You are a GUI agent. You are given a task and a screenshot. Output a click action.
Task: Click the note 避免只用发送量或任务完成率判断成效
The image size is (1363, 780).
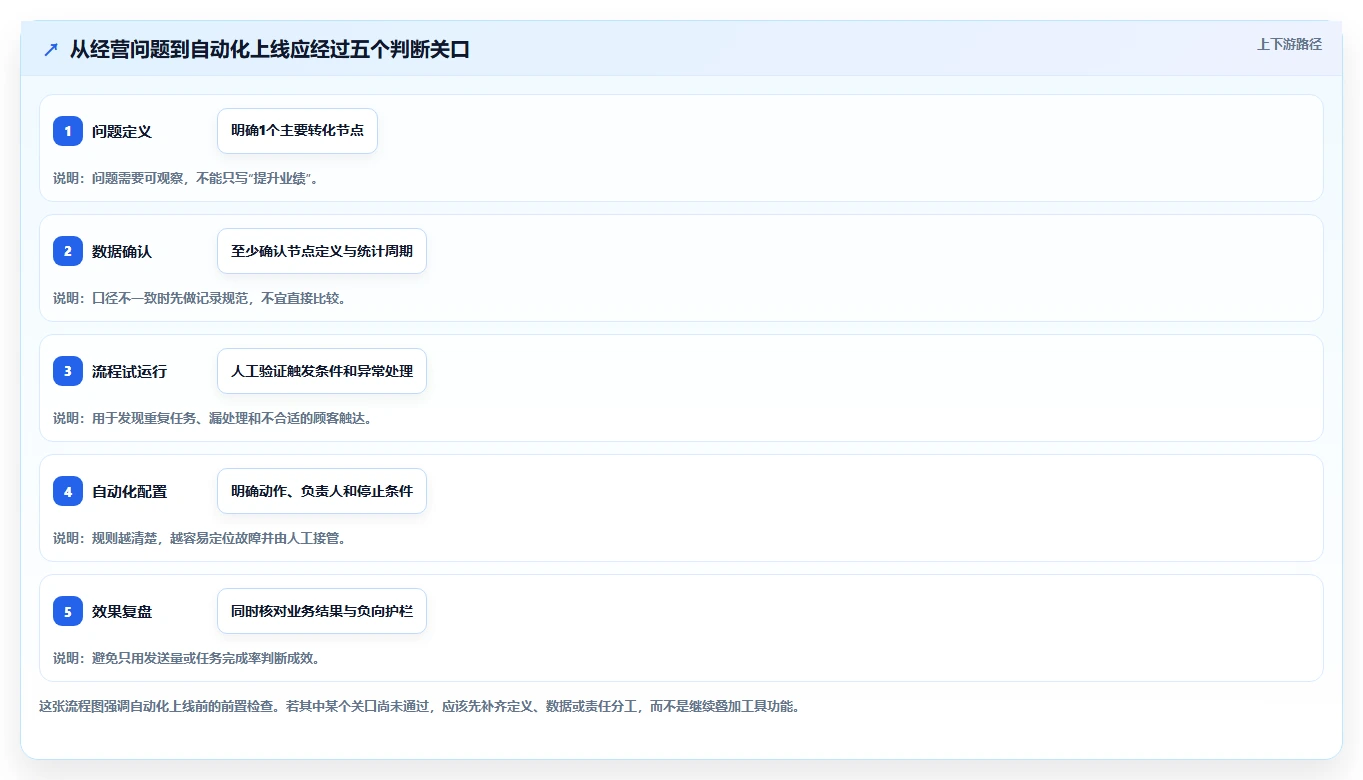click(x=186, y=658)
